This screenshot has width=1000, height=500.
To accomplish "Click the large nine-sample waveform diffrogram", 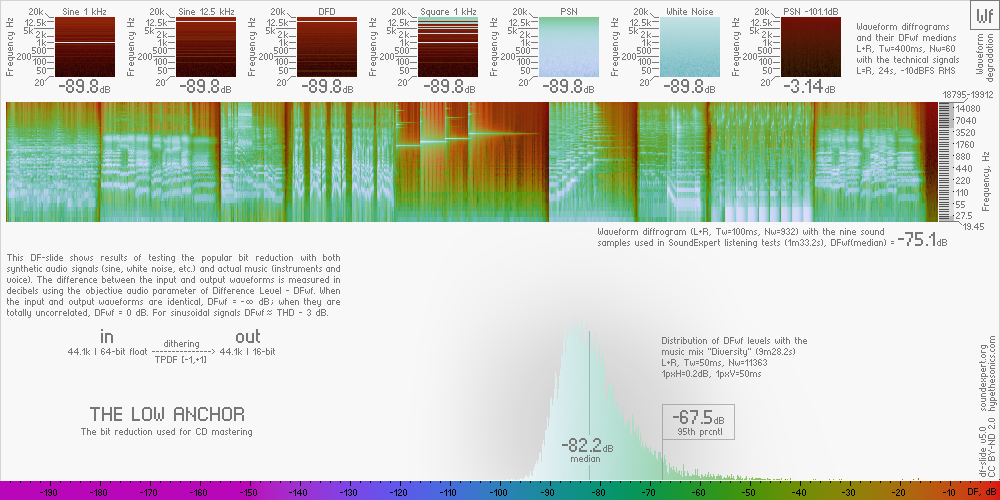I will pos(471,162).
